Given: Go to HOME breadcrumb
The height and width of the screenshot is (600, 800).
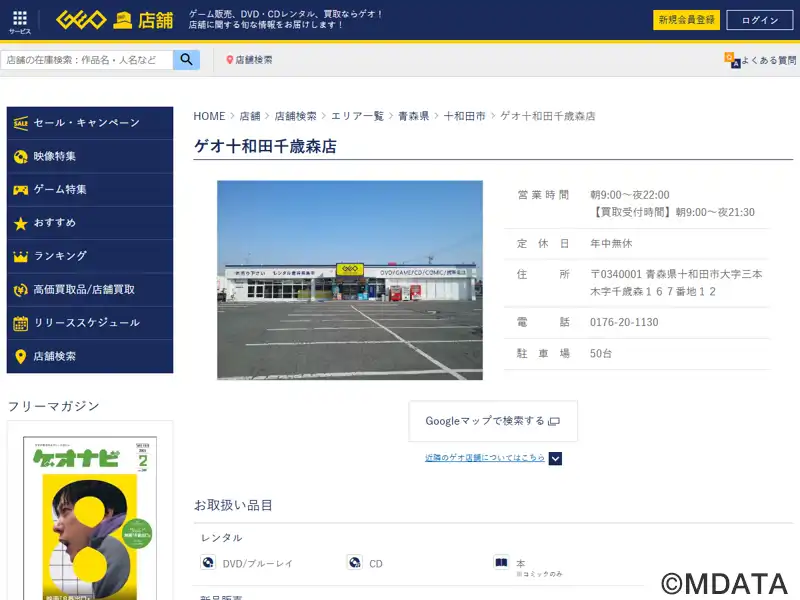Looking at the screenshot, I should (209, 116).
